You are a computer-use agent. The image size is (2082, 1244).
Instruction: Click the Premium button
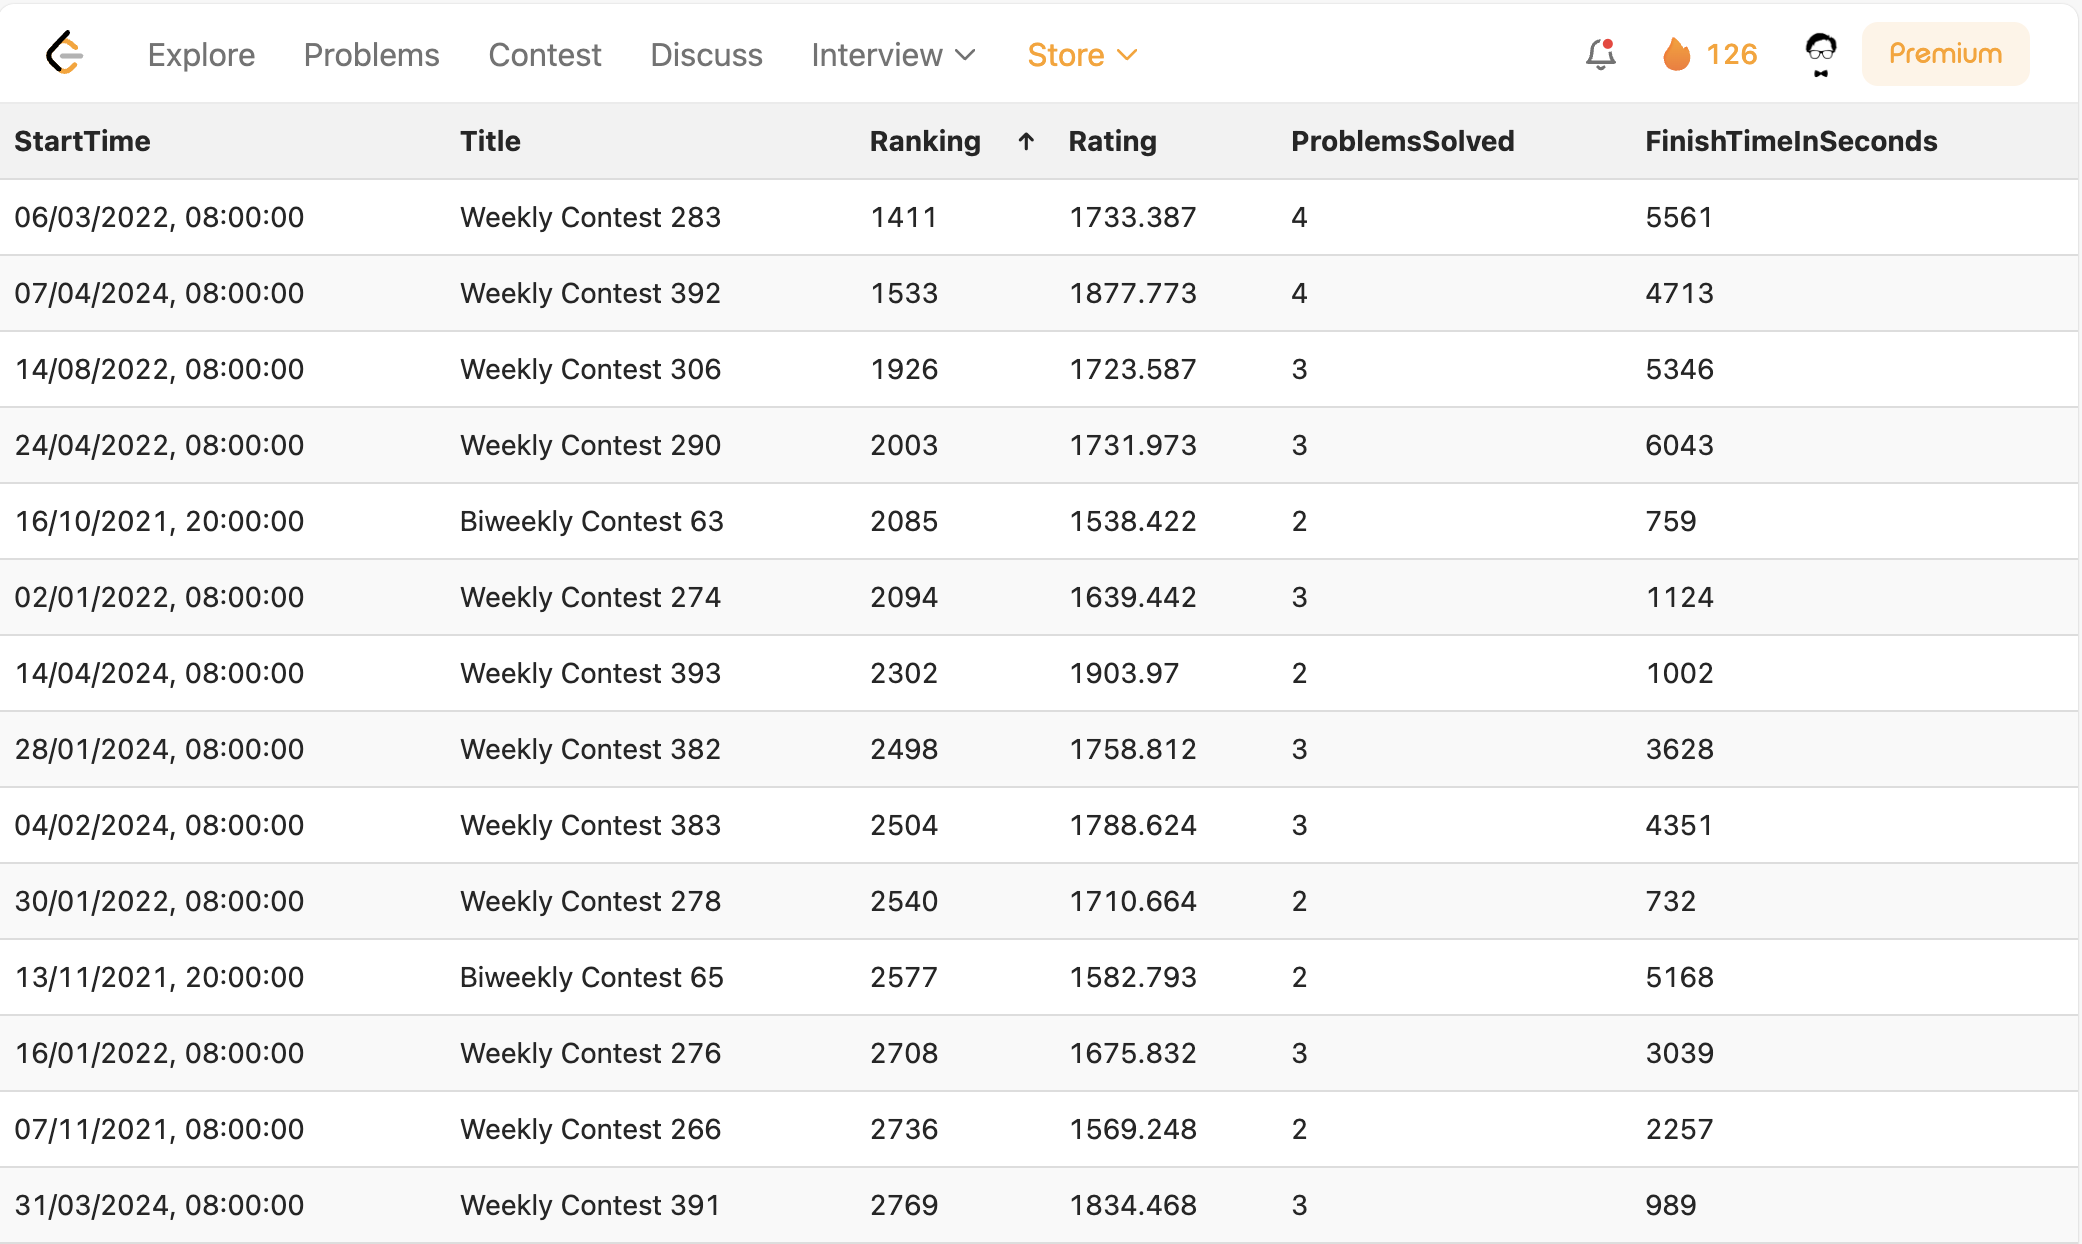[1945, 54]
